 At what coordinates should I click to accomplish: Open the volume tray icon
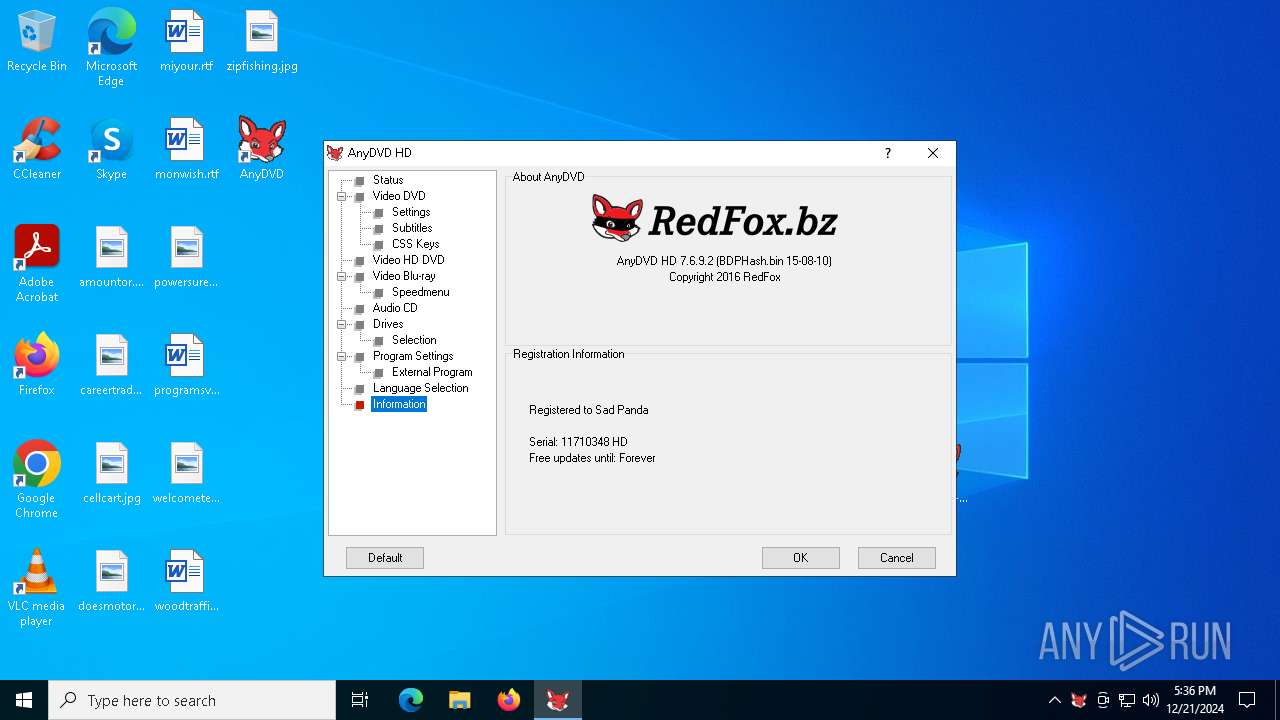pos(1151,700)
